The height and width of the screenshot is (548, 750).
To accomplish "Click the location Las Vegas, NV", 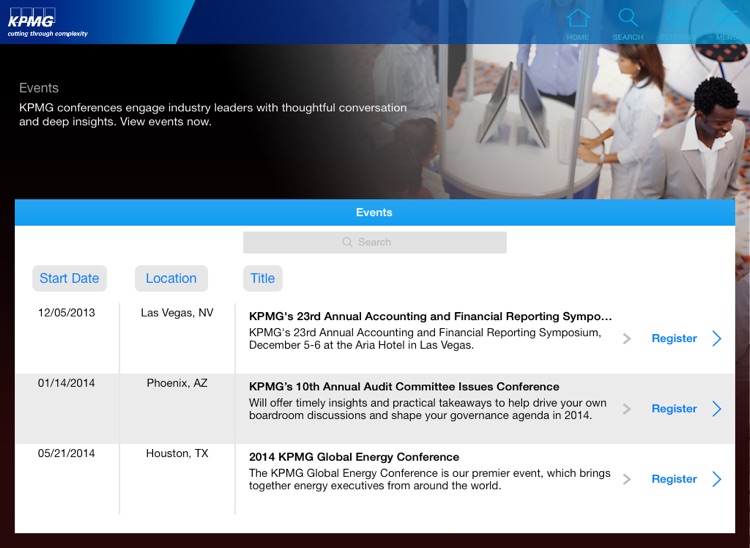I will click(177, 313).
